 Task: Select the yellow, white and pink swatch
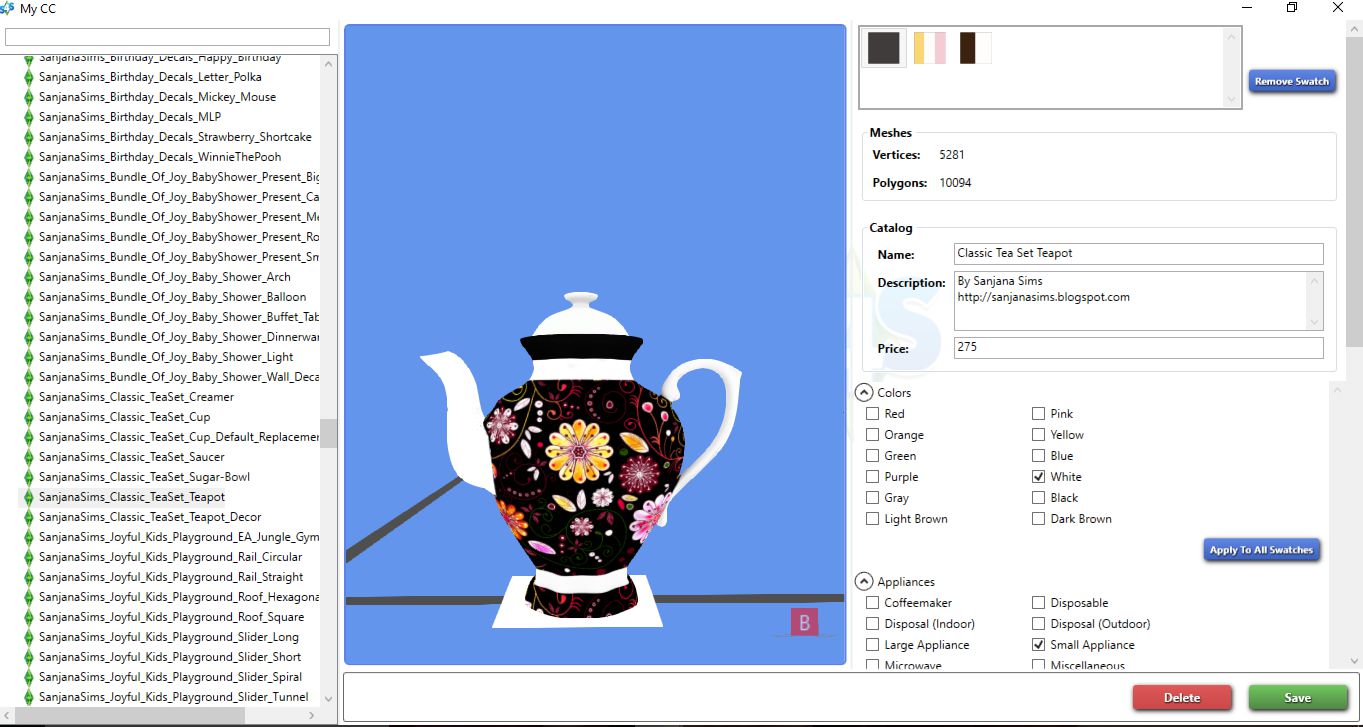pos(930,48)
